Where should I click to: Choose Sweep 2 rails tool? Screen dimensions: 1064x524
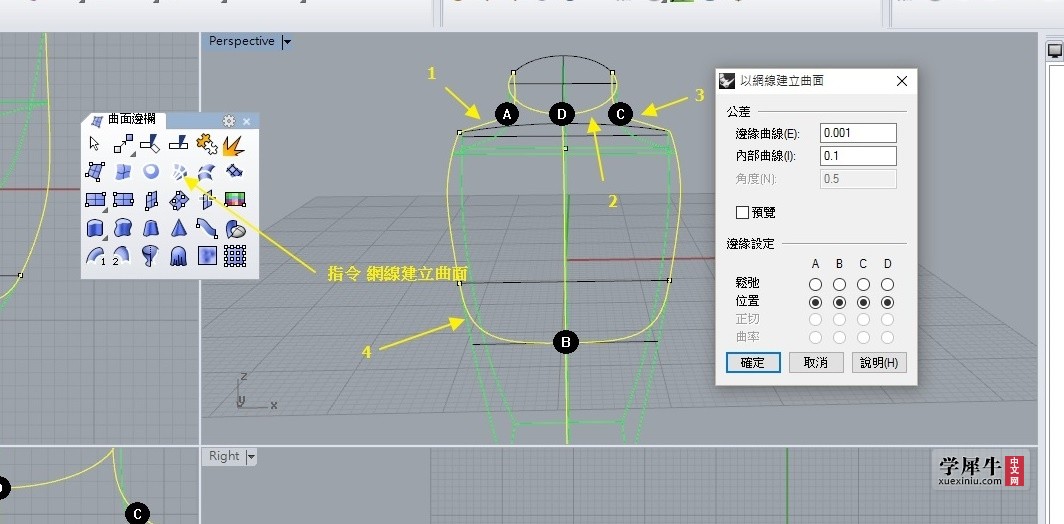click(x=123, y=256)
